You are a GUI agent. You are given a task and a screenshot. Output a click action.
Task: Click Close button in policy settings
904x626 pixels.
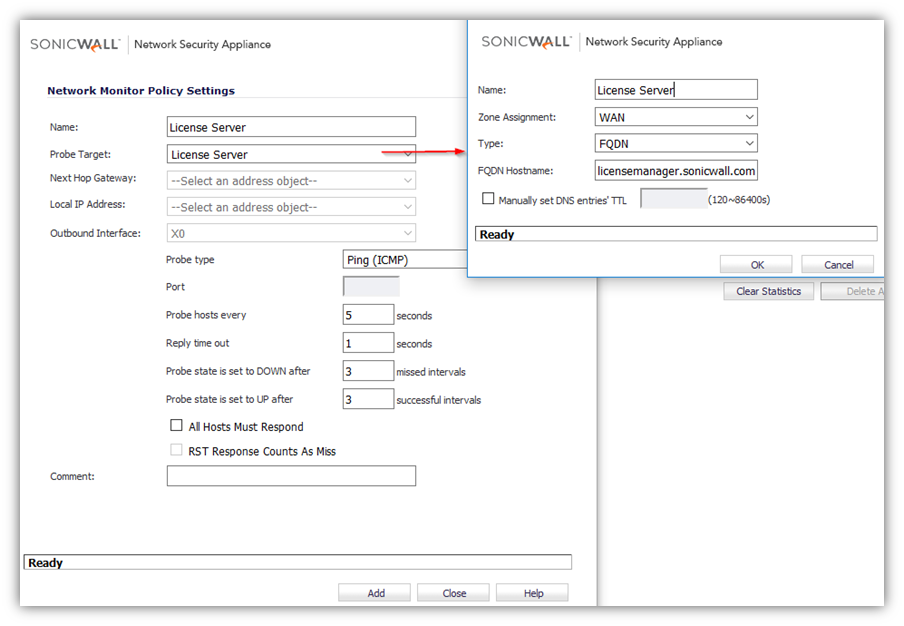(x=454, y=593)
